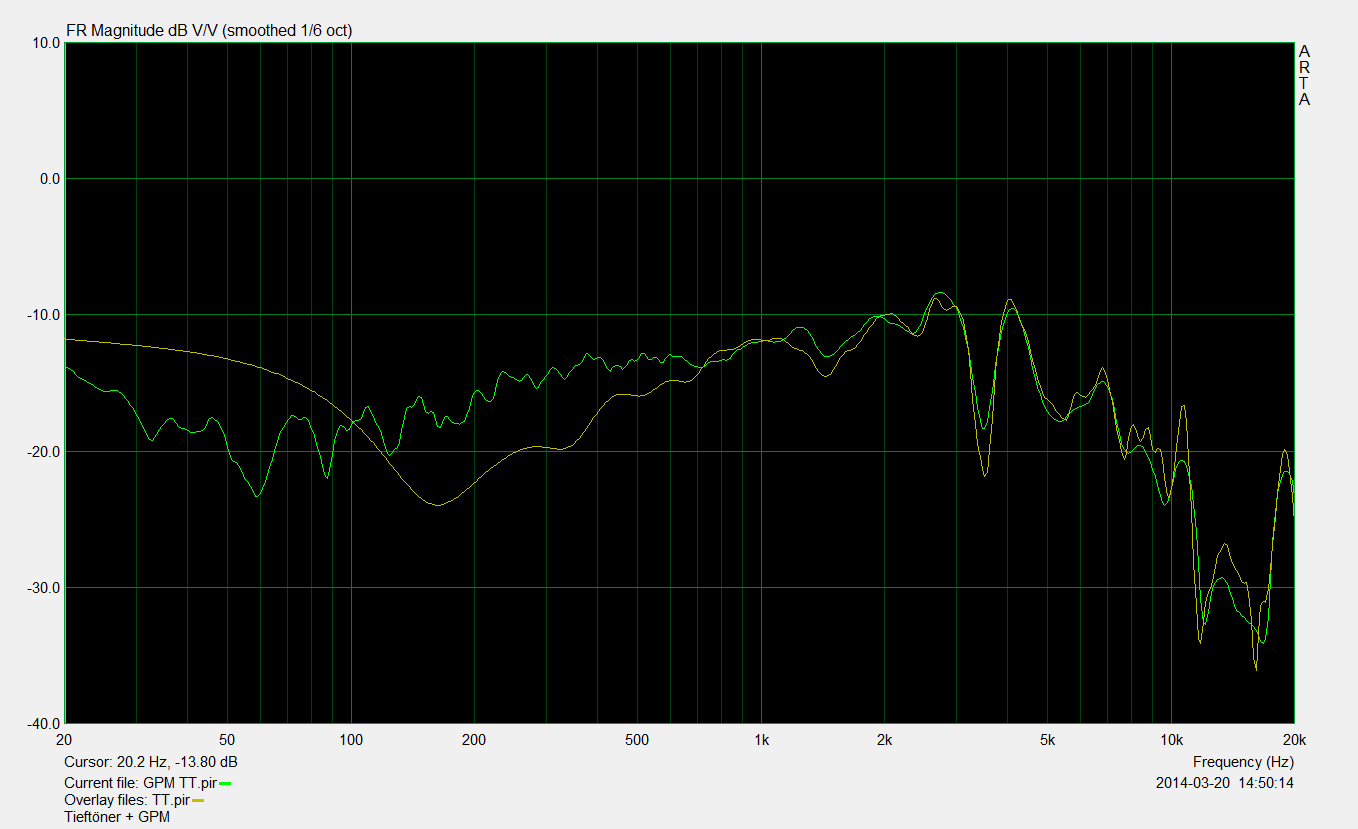This screenshot has height=829, width=1358.
Task: Click the vertical ARTA logo text
Action: [1304, 75]
